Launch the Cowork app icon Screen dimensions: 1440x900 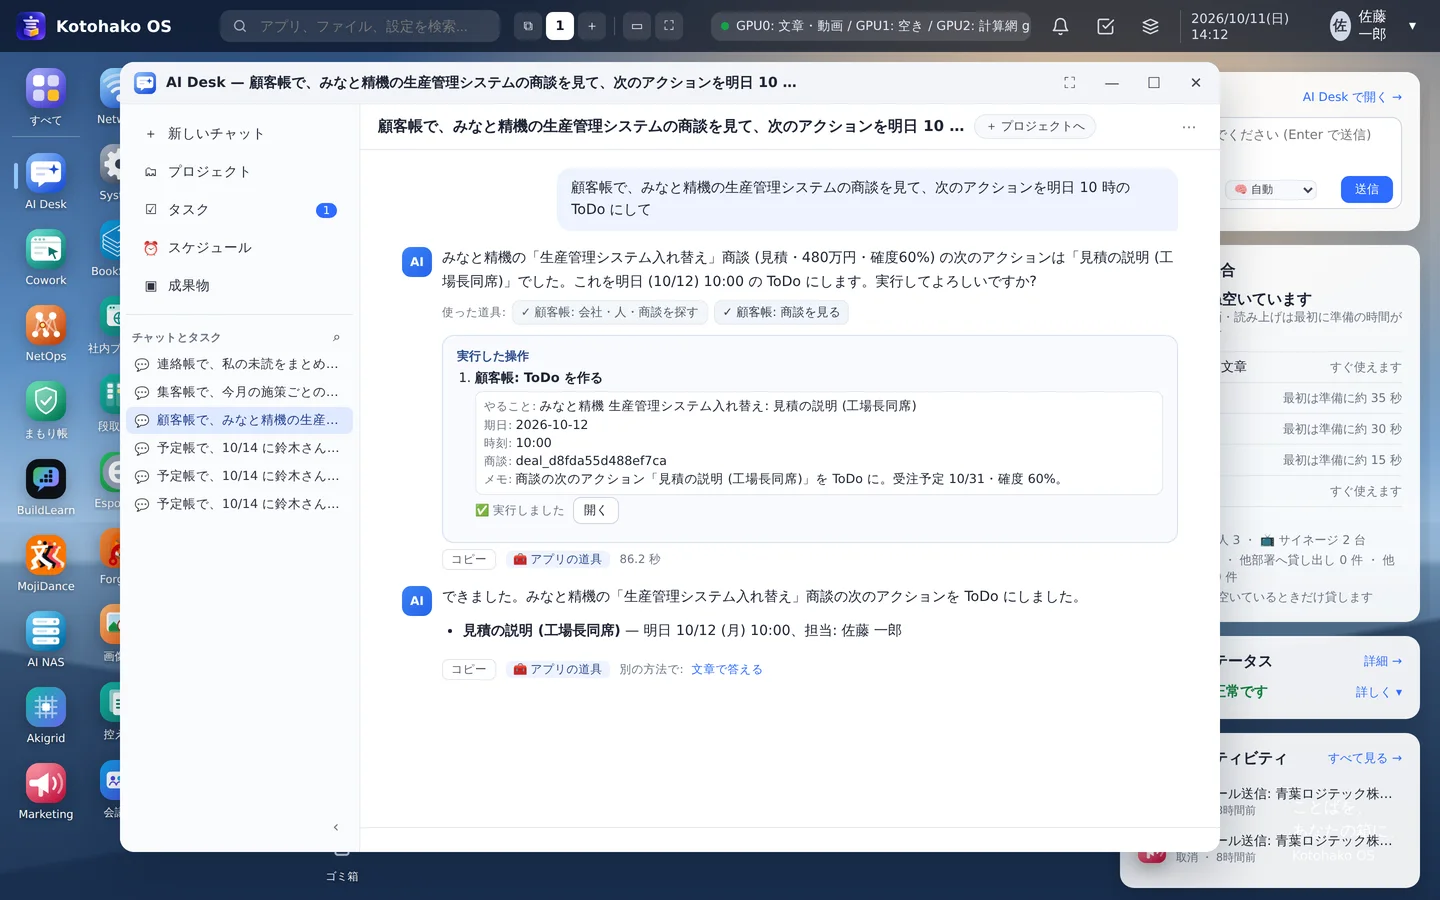tap(46, 249)
